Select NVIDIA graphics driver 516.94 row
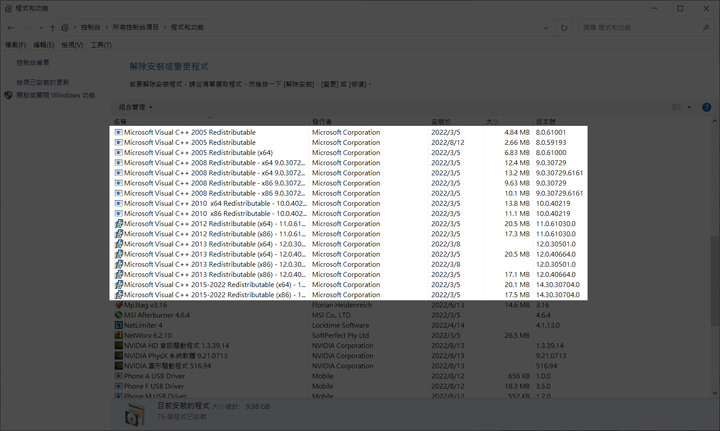This screenshot has height=431, width=720. (349, 366)
